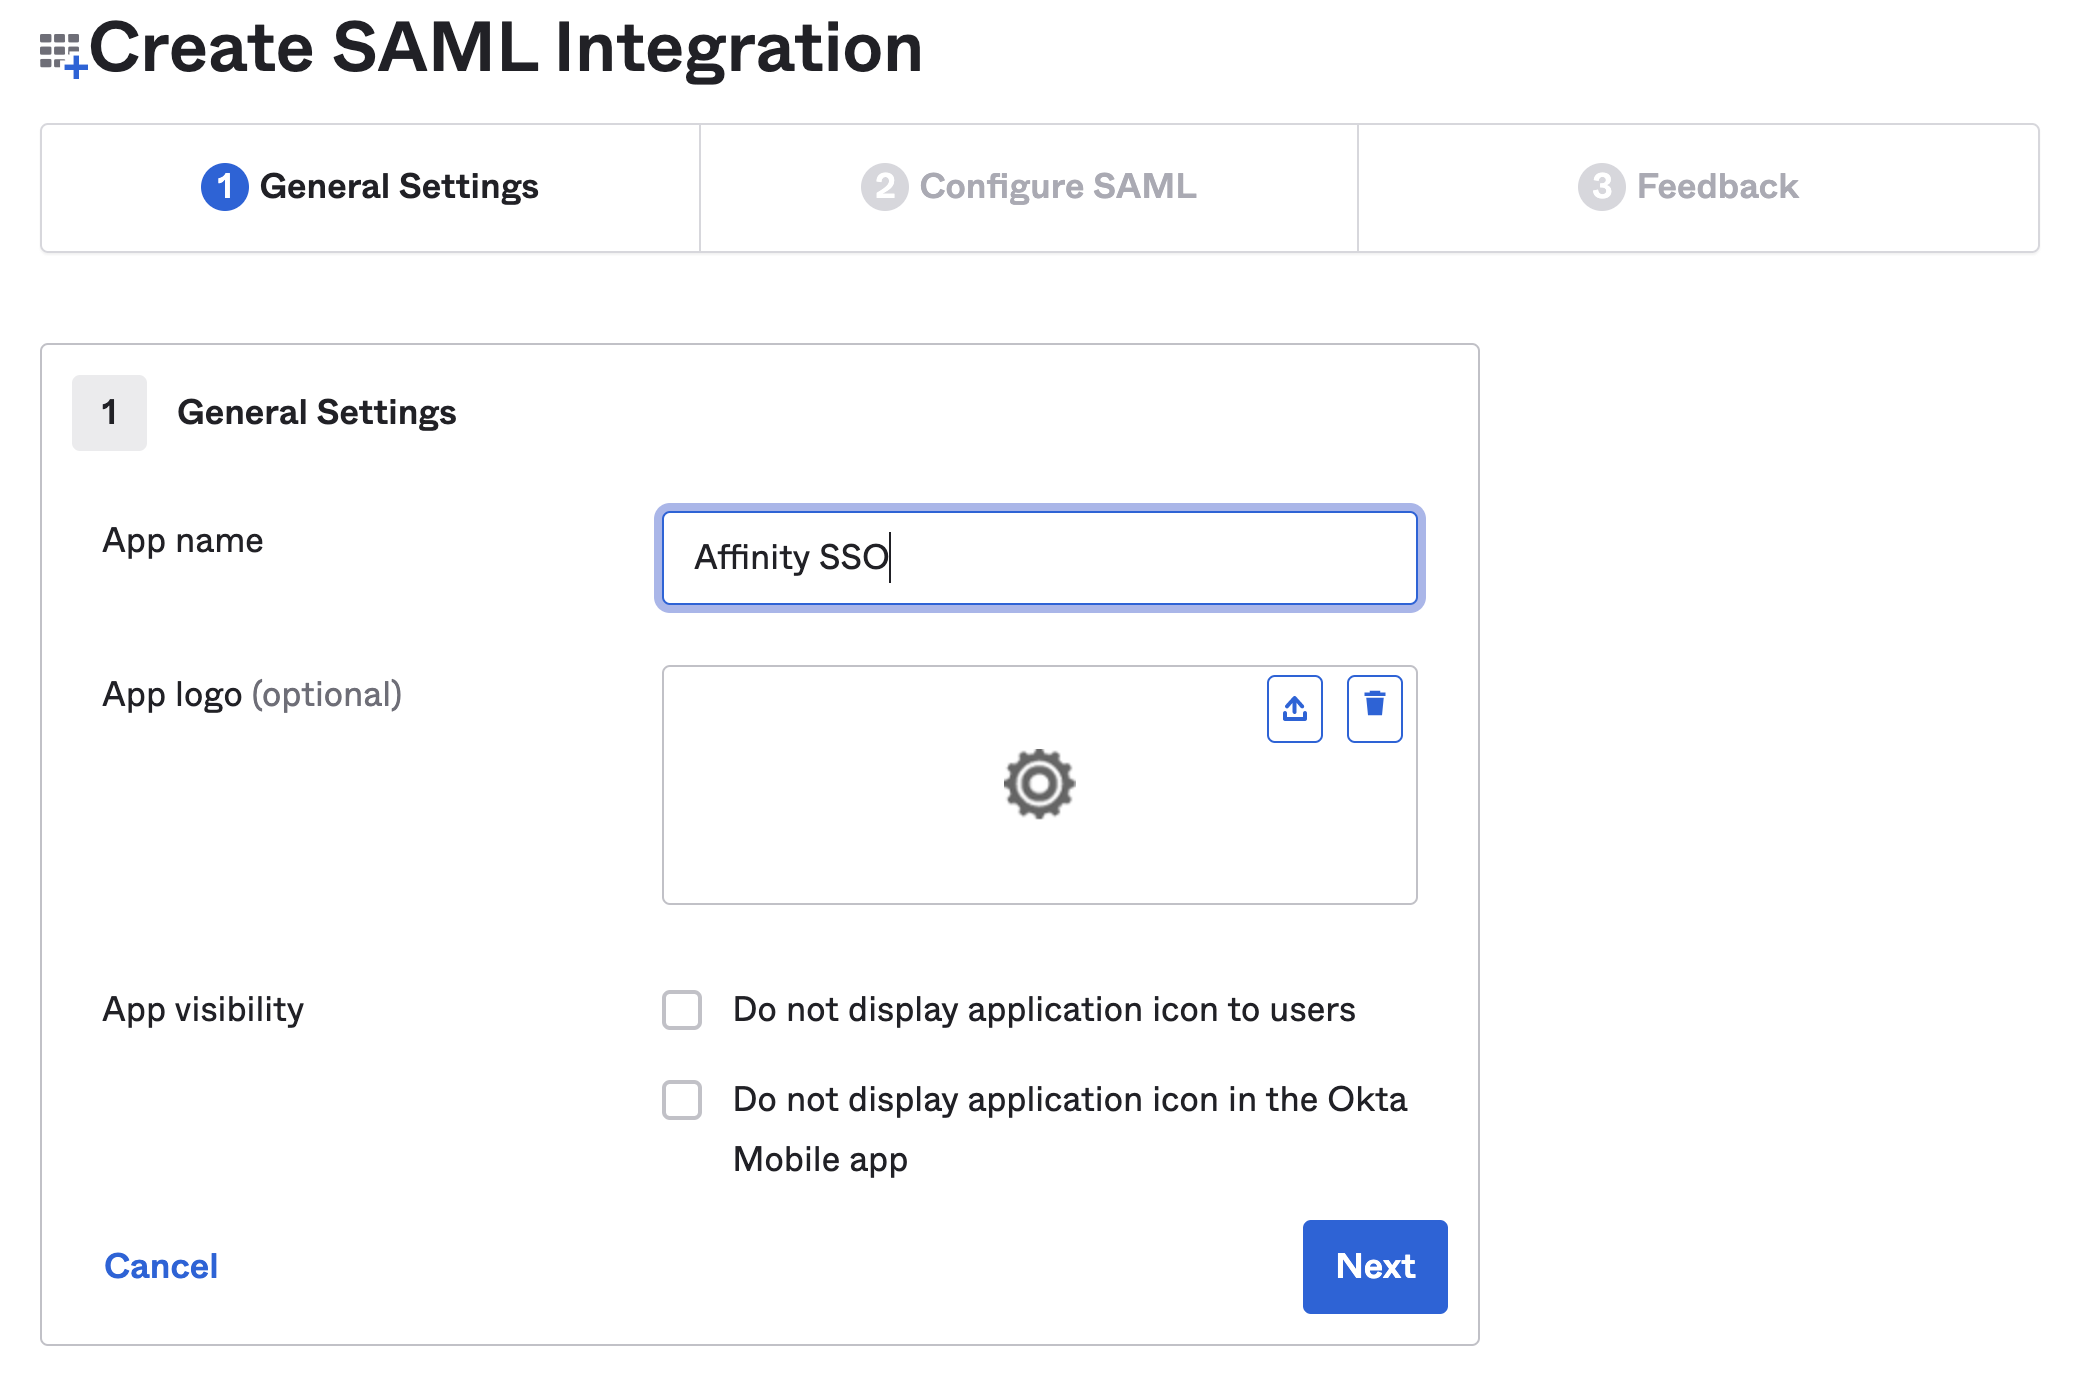Select the 'Affinity SSO' text in name field
The image size is (2090, 1396).
tap(790, 558)
